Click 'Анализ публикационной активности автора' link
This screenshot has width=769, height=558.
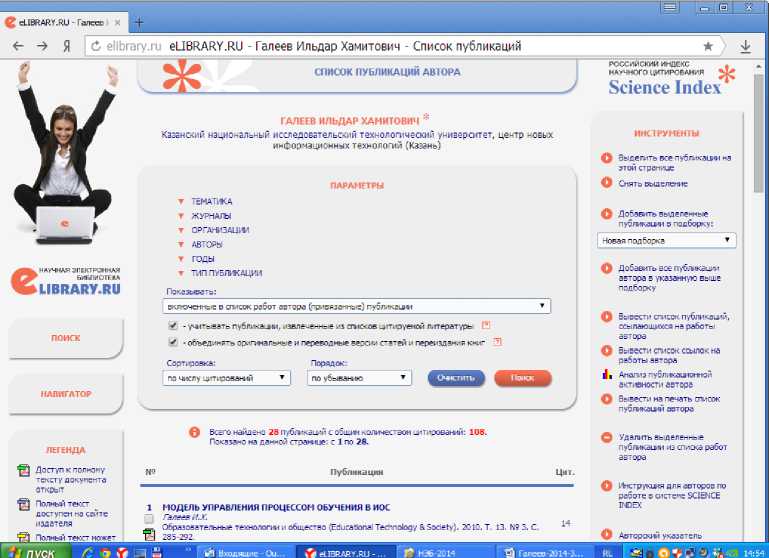click(665, 380)
